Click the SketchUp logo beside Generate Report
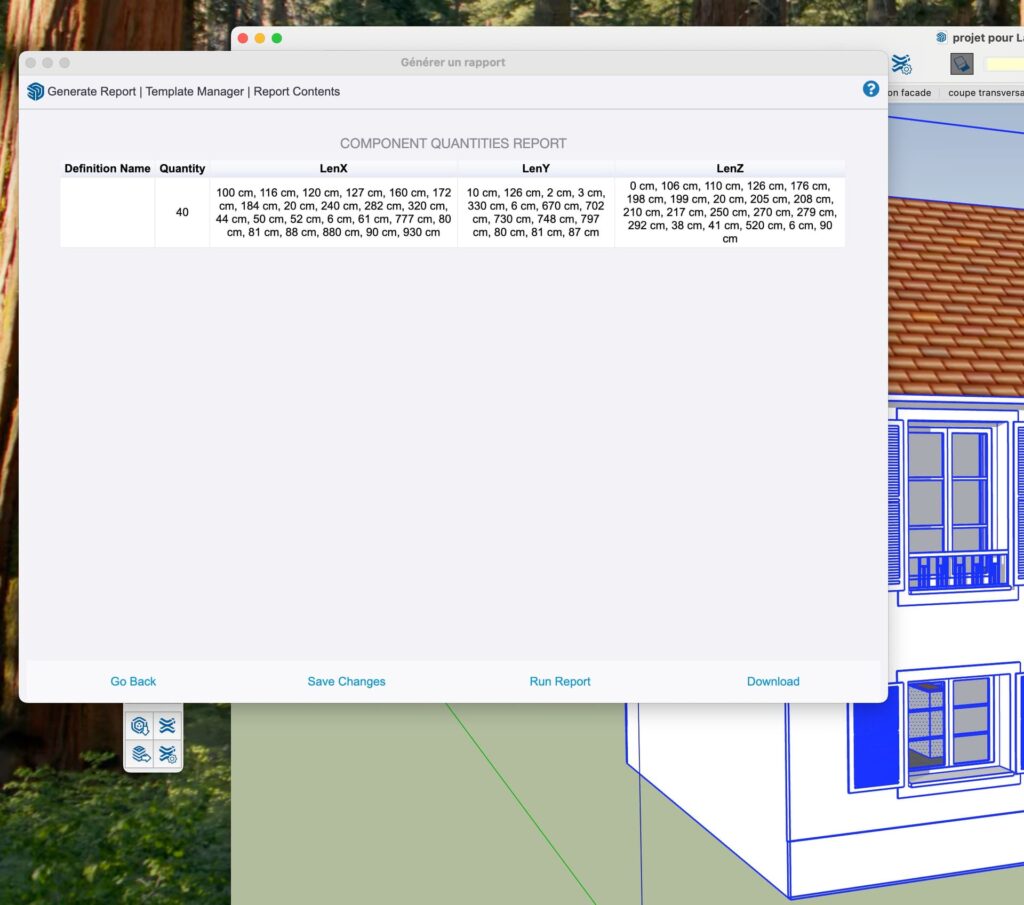 pos(35,91)
